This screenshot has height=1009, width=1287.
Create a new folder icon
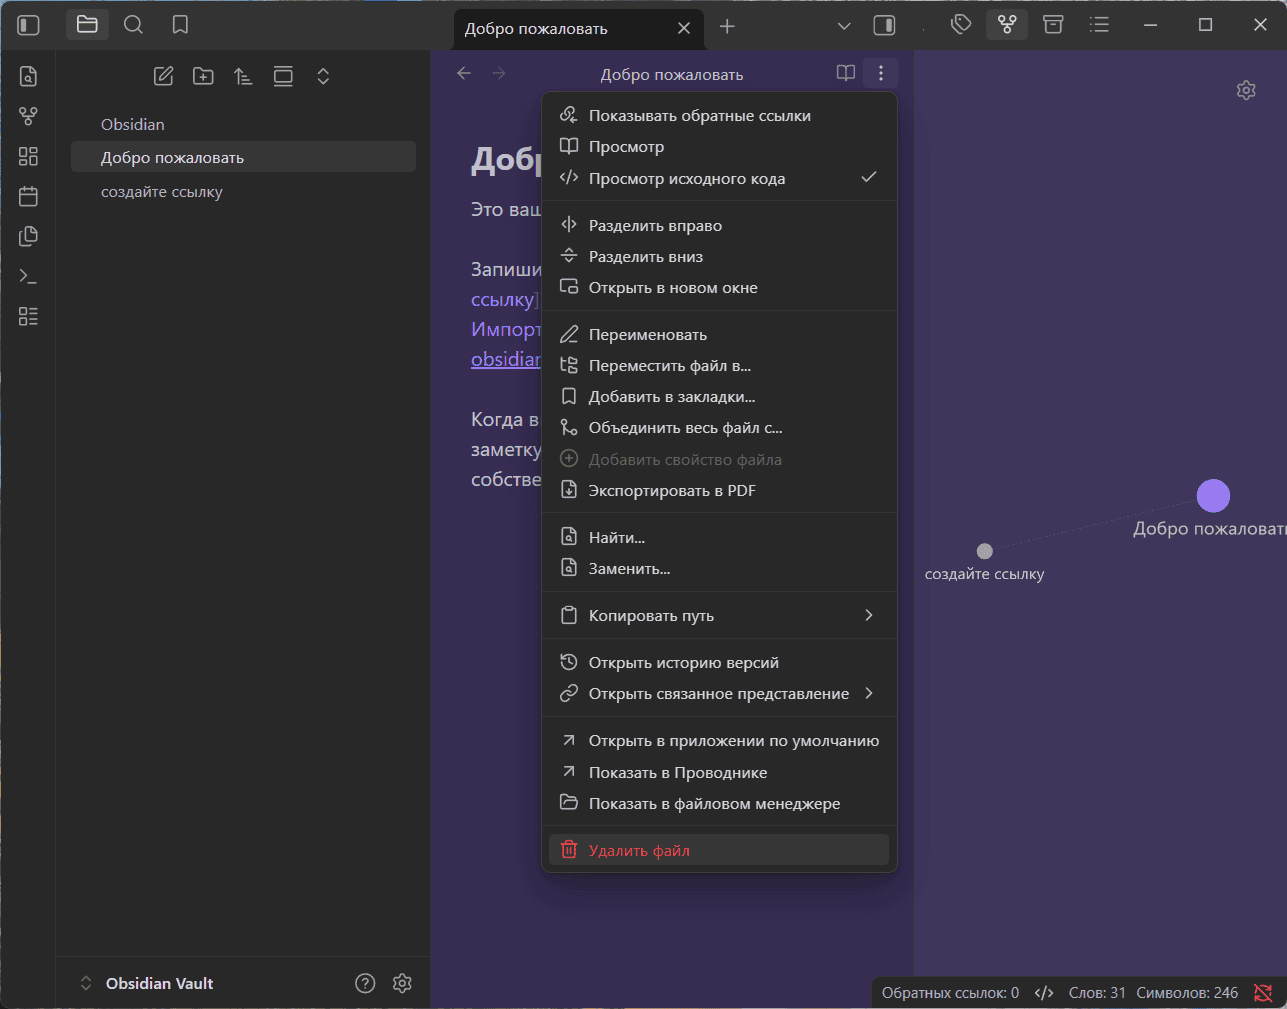tap(203, 76)
